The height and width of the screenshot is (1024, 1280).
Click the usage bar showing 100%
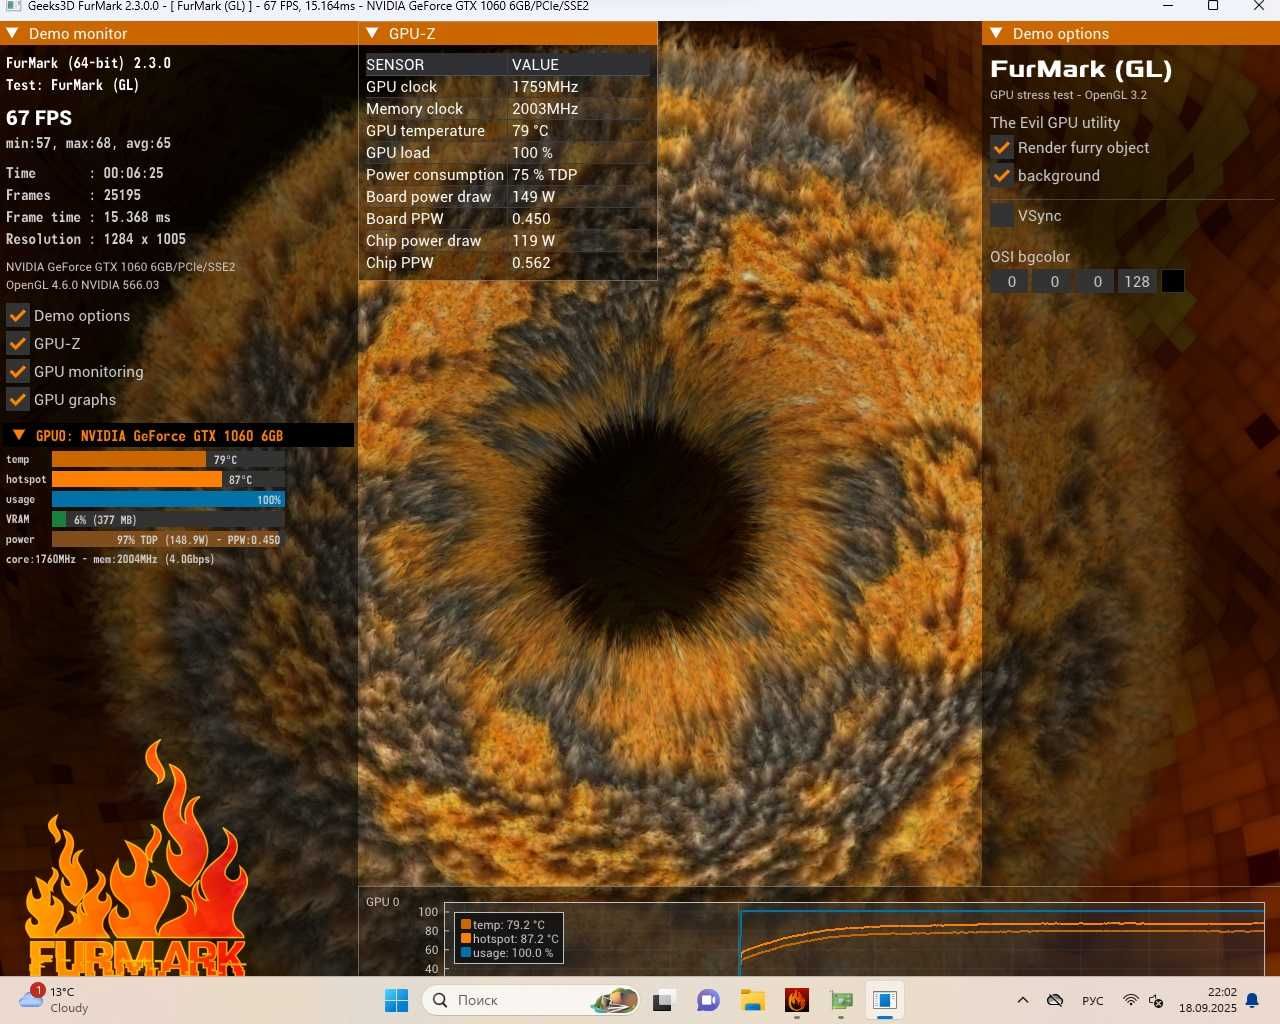[x=168, y=500]
